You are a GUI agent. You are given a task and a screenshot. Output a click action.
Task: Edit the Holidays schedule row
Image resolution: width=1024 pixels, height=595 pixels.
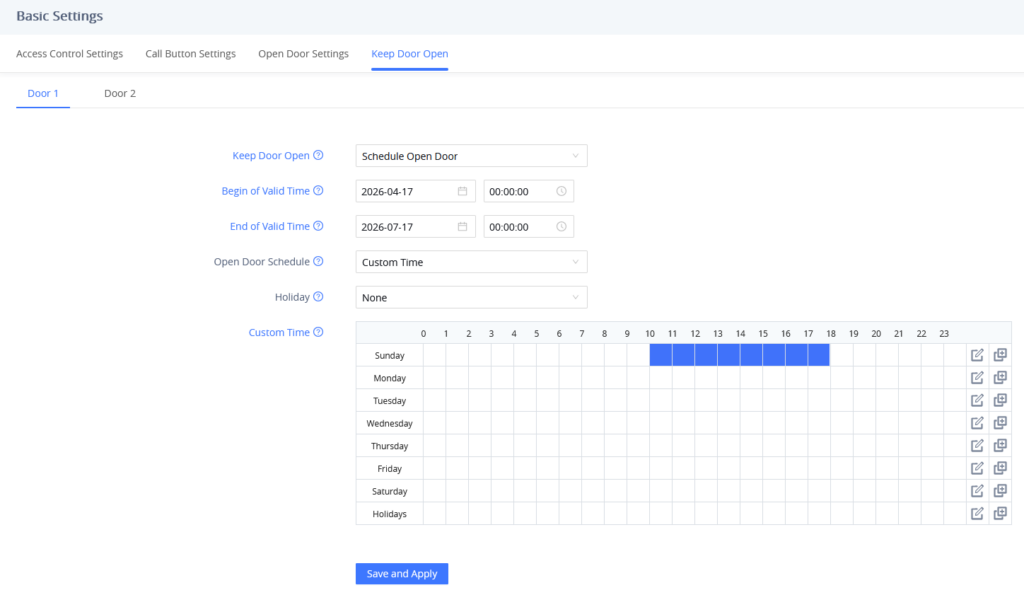tap(977, 513)
